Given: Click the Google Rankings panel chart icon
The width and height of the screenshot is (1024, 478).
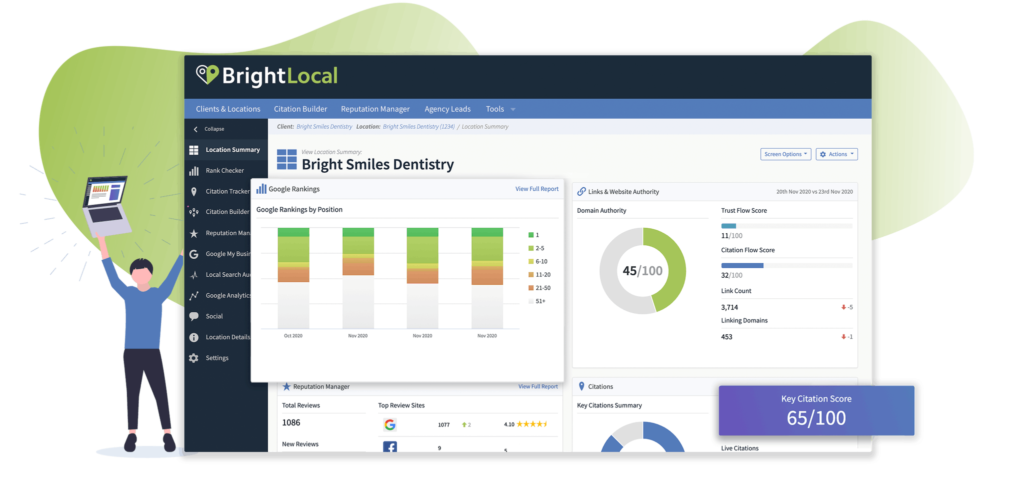Looking at the screenshot, I should 261,189.
